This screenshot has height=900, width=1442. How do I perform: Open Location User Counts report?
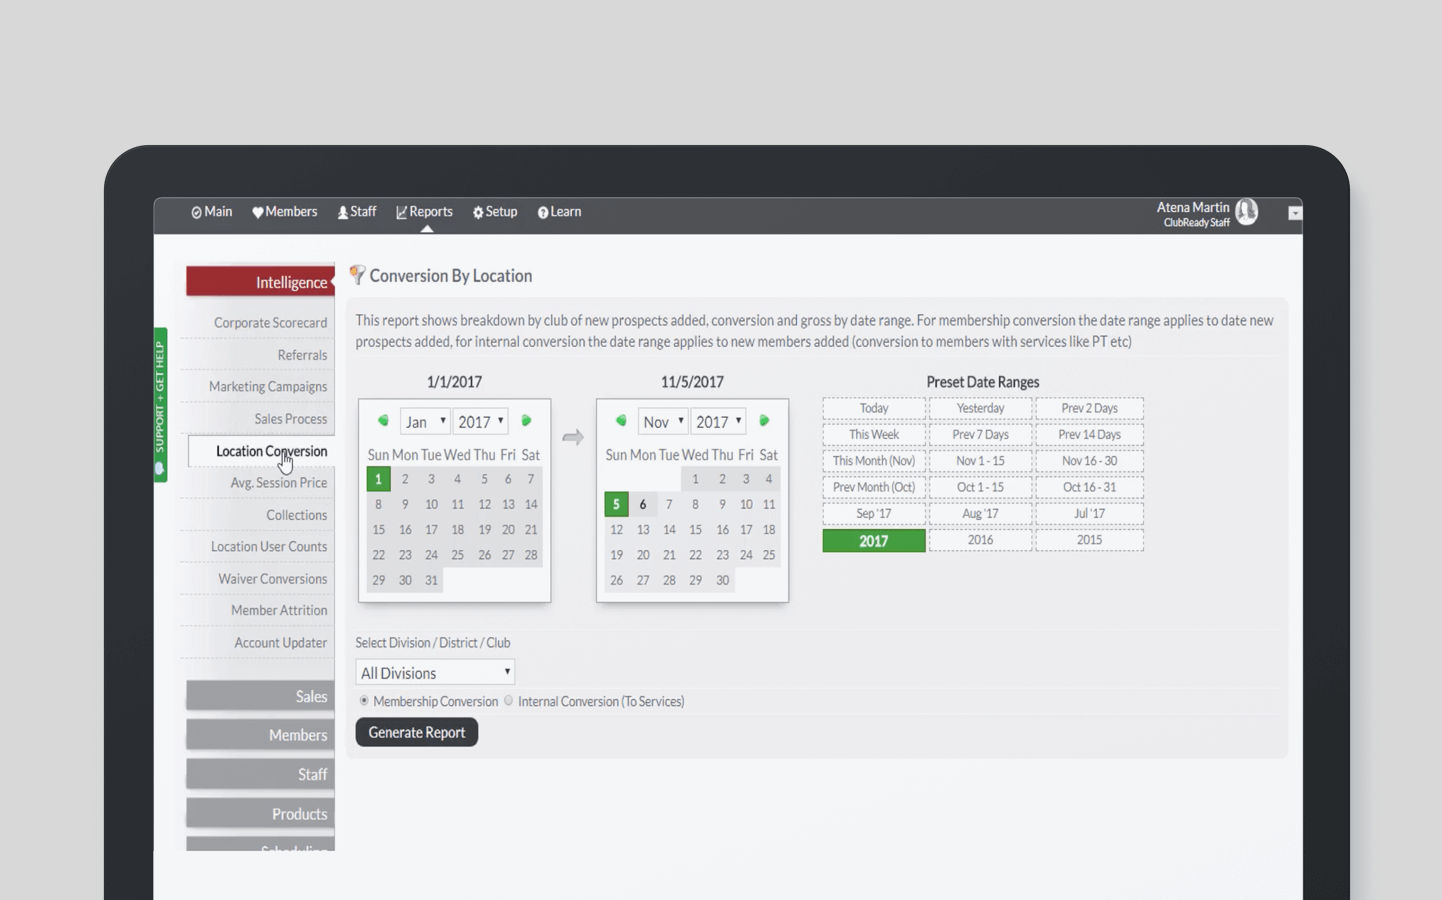pyautogui.click(x=269, y=547)
